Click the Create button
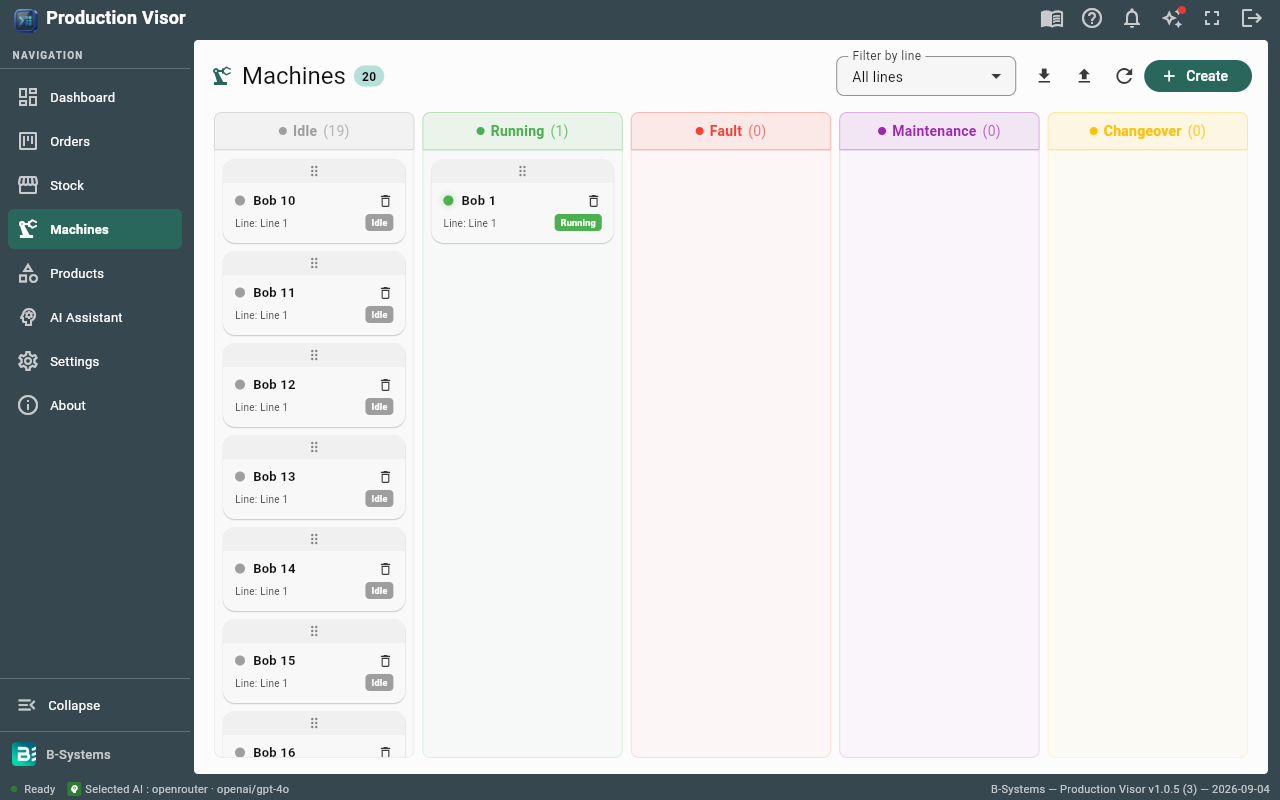Screen dimensions: 1280x800 pyautogui.click(x=1198, y=76)
